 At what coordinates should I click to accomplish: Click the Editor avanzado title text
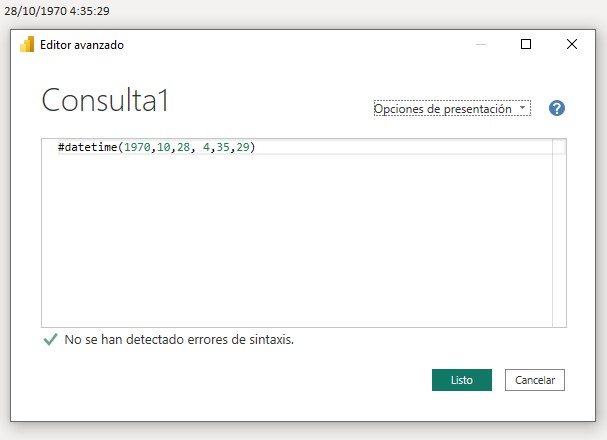82,45
